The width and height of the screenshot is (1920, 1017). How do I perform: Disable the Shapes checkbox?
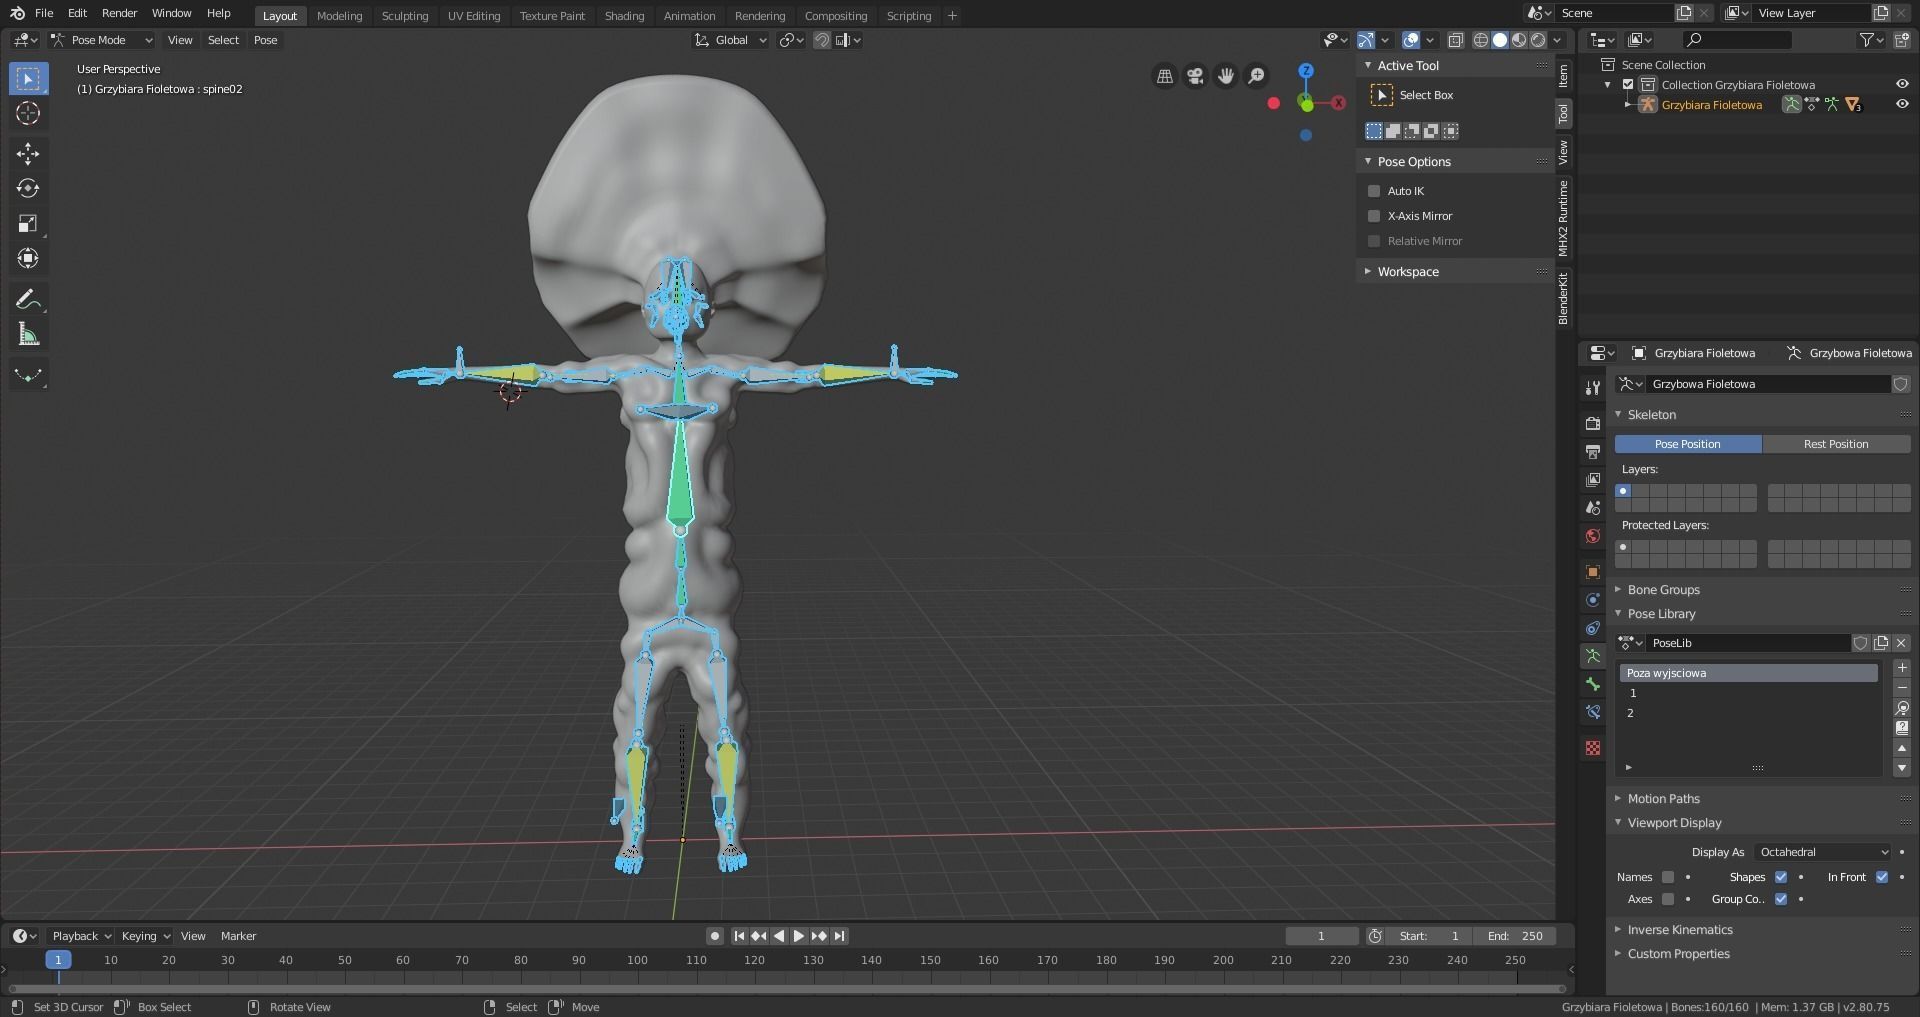pos(1781,877)
